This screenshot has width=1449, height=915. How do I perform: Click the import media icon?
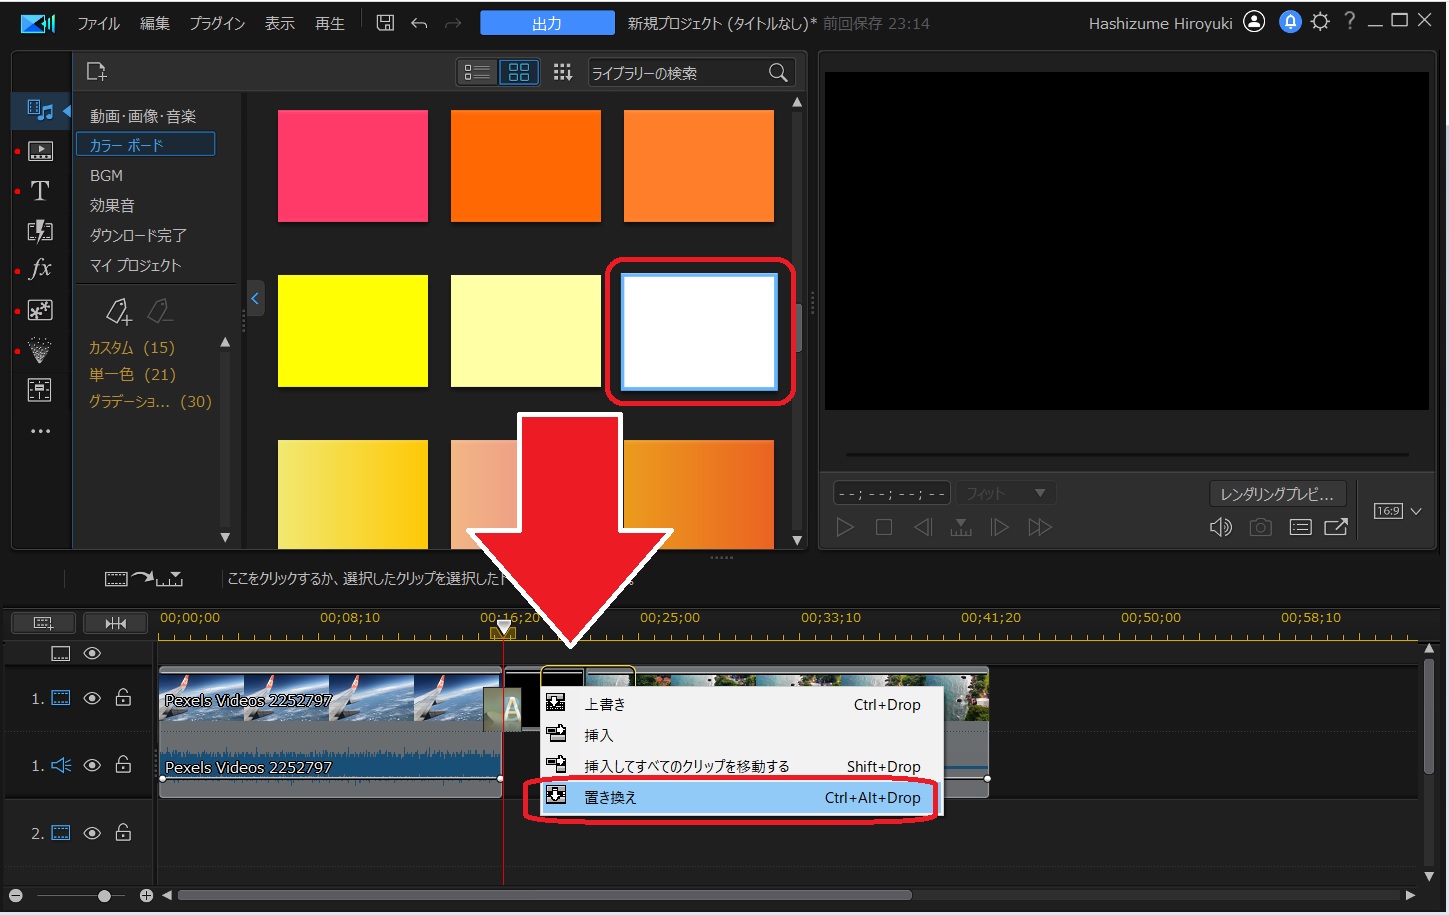point(96,72)
